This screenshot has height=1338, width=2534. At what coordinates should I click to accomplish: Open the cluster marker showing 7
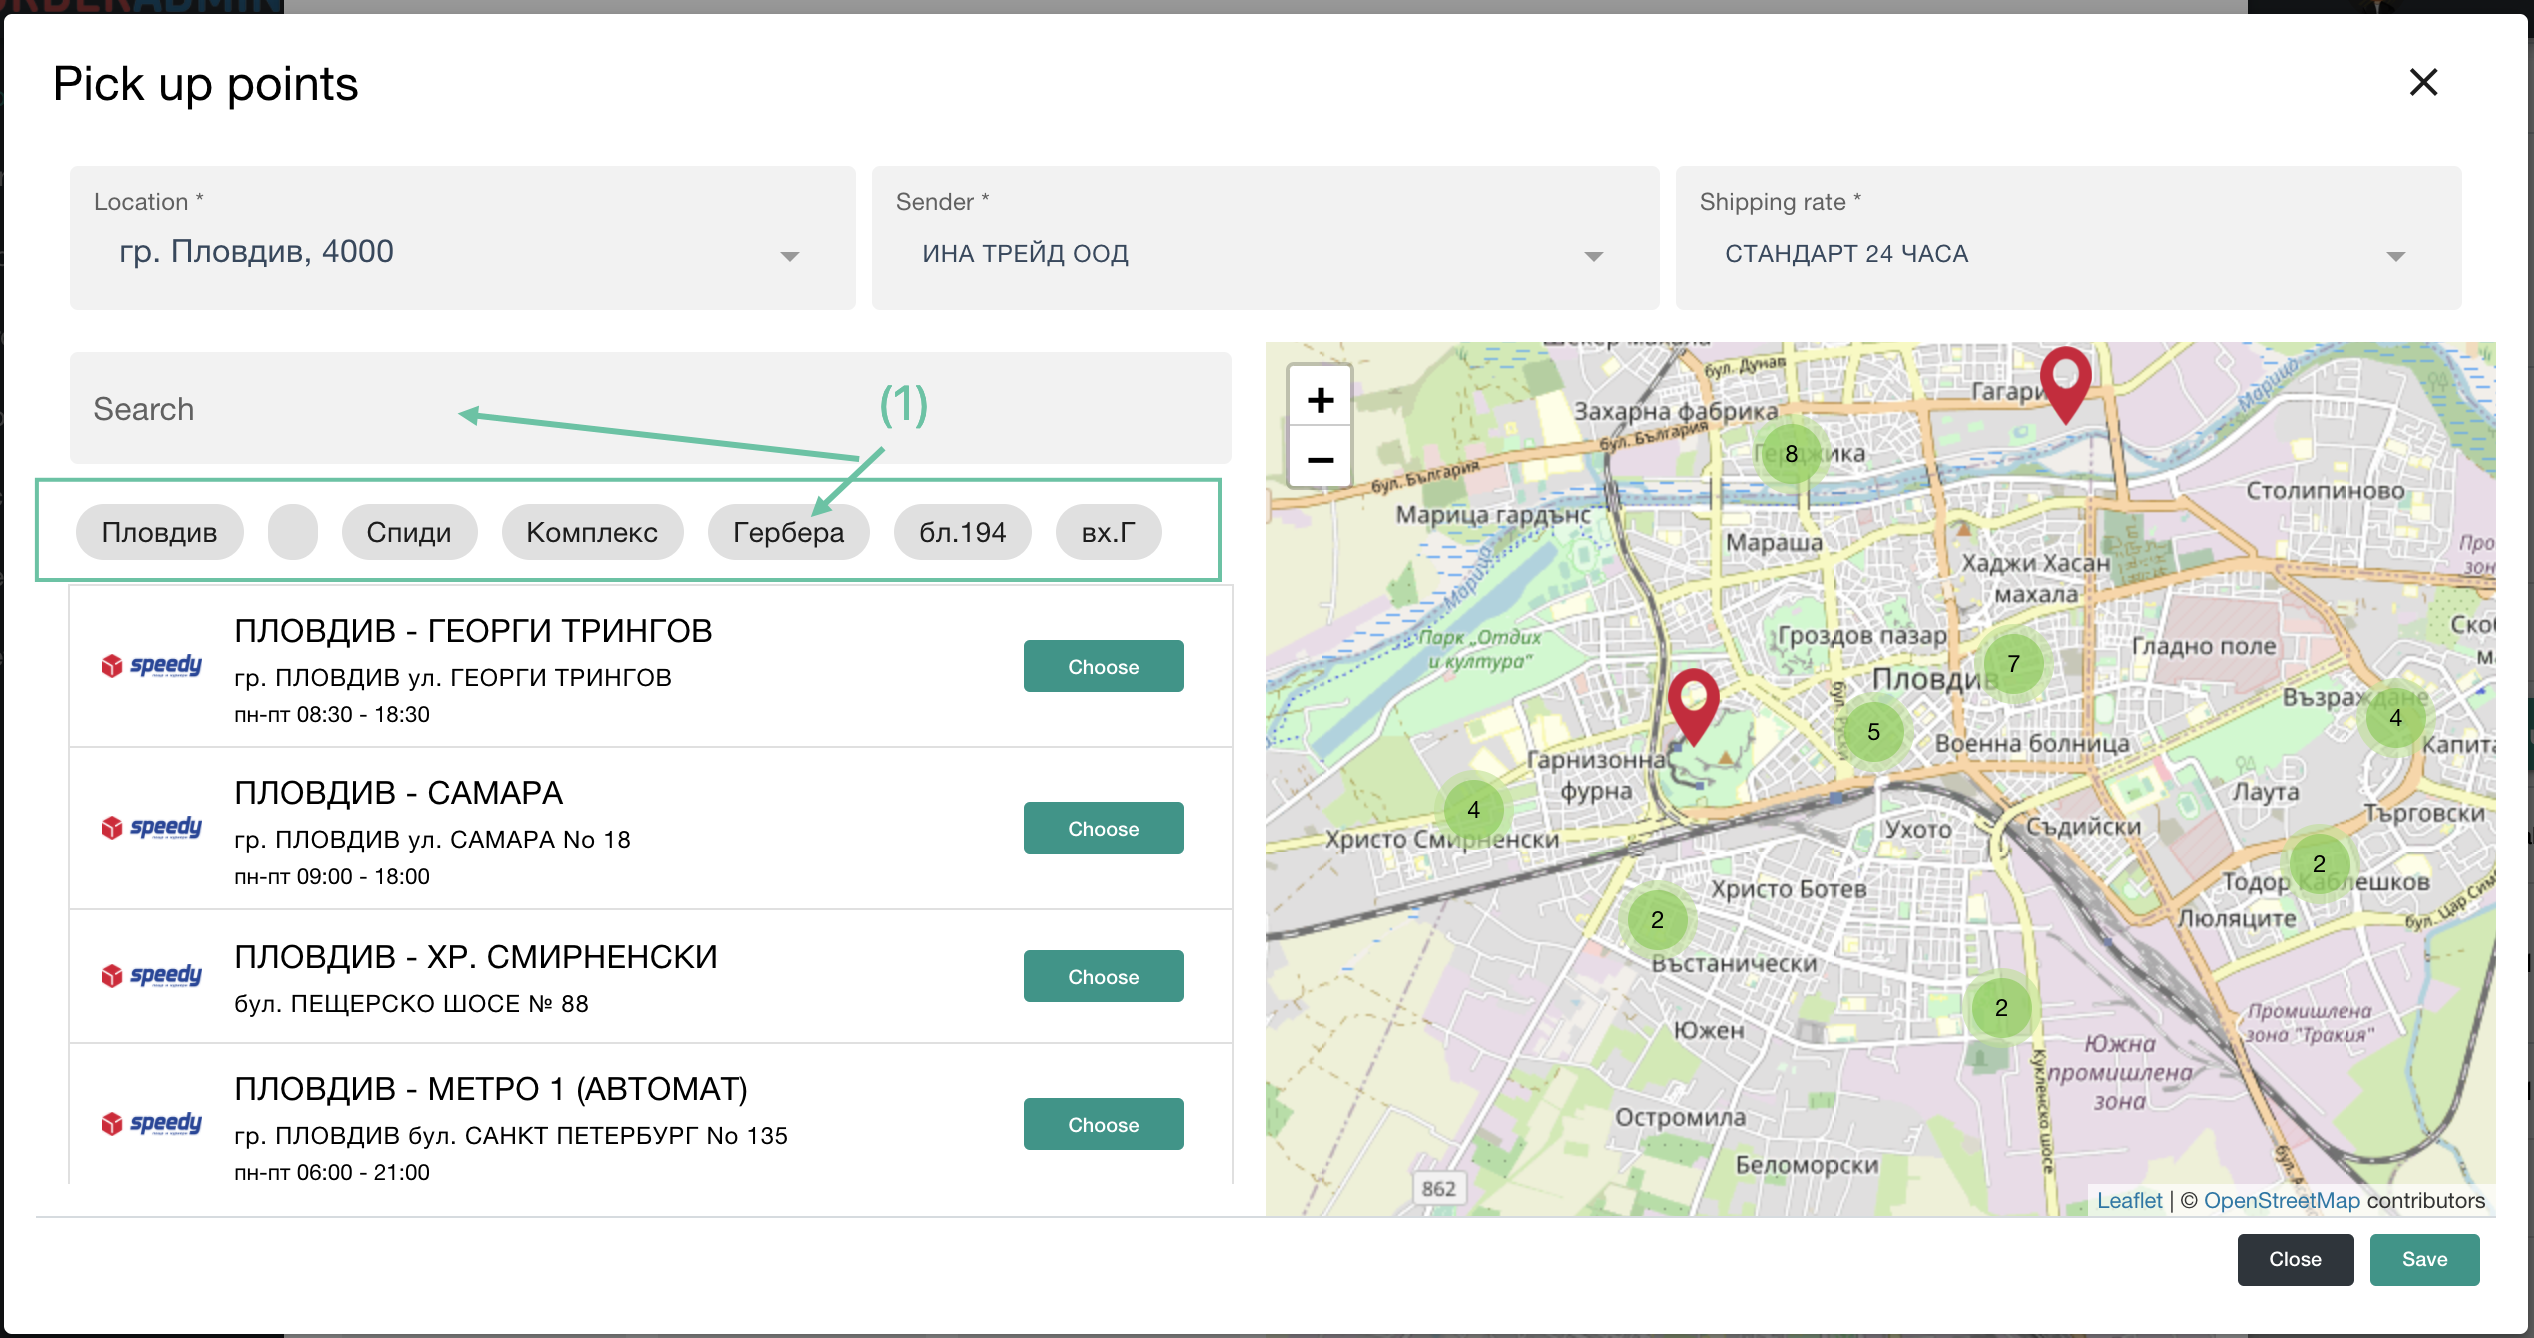(2013, 663)
